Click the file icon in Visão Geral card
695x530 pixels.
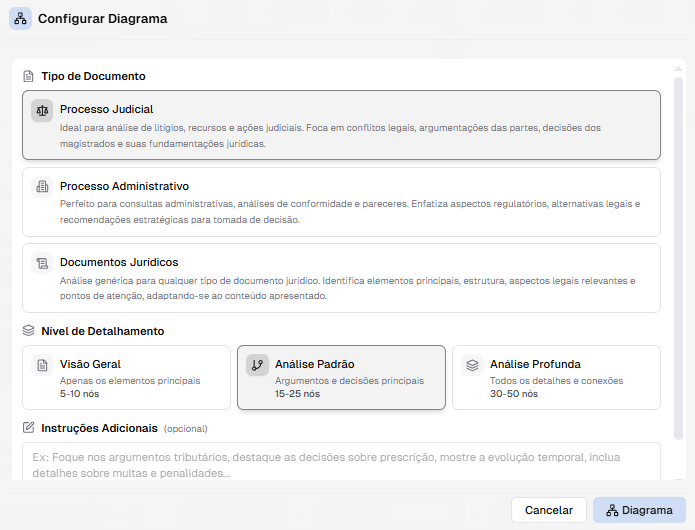tap(42, 365)
